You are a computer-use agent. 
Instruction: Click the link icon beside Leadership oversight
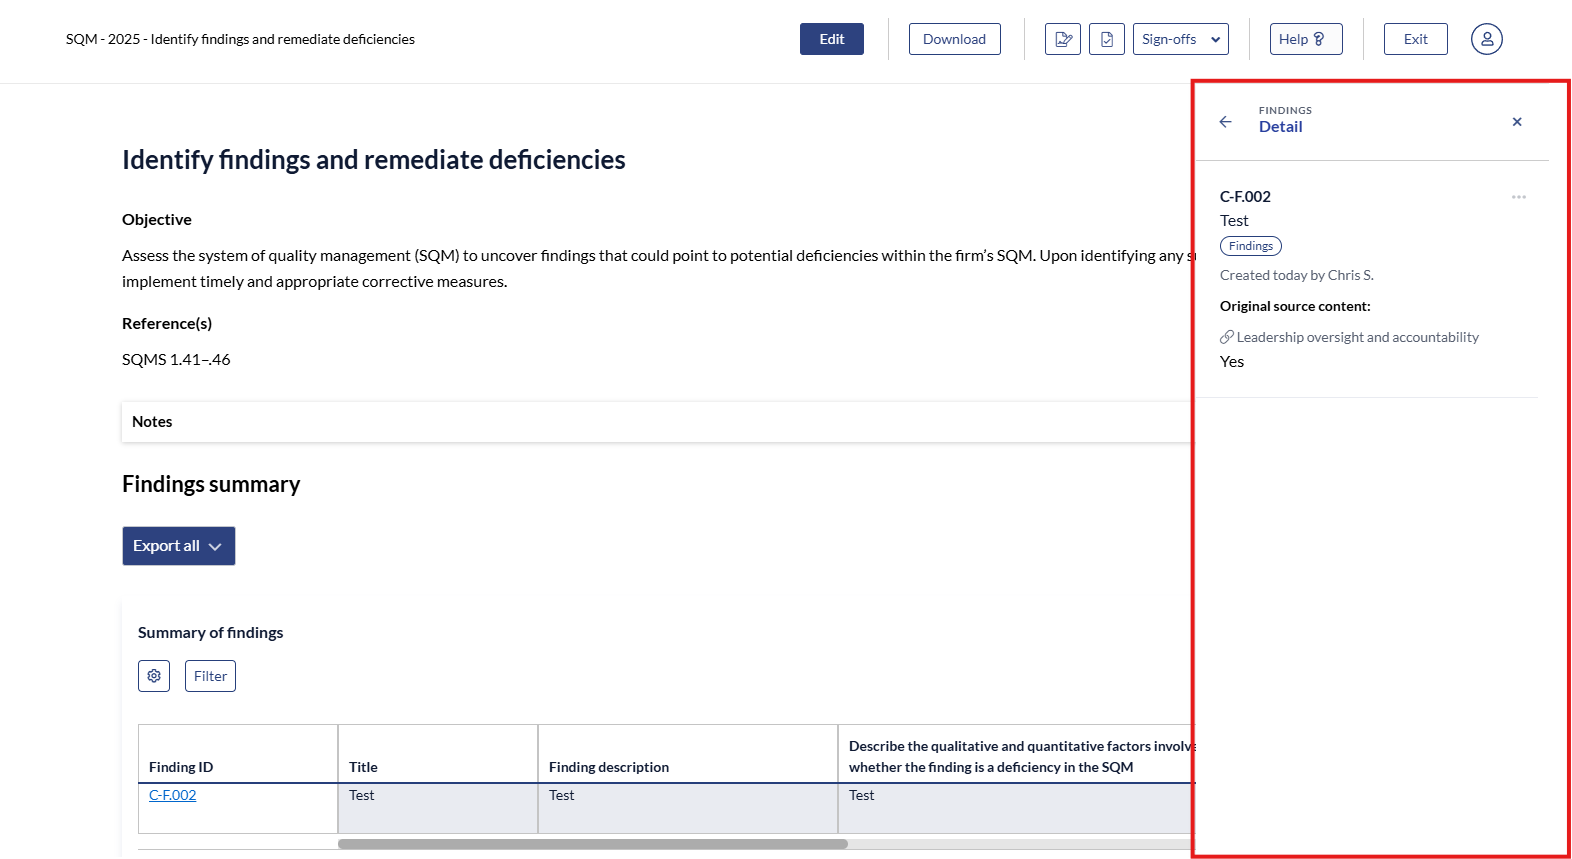pos(1227,337)
